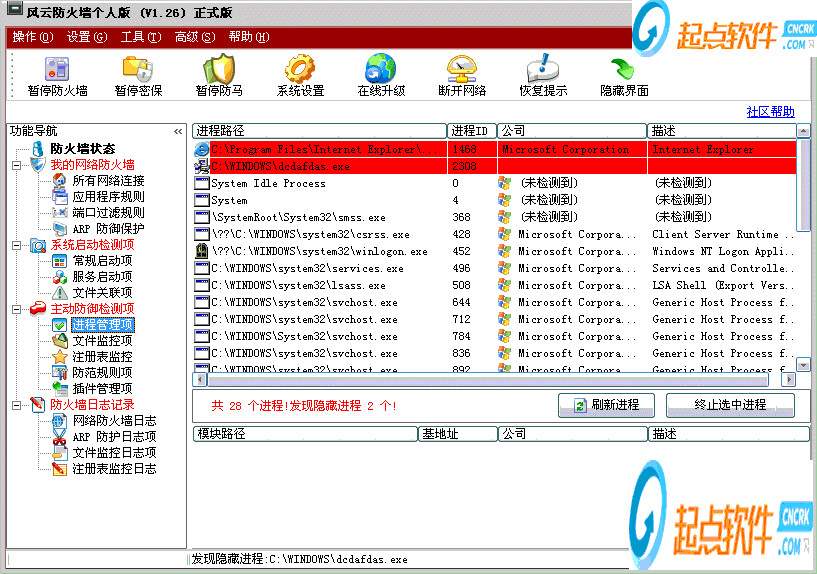This screenshot has height=574, width=817.
Task: Select svchost.exe row with ID 784
Action: [x=494, y=336]
